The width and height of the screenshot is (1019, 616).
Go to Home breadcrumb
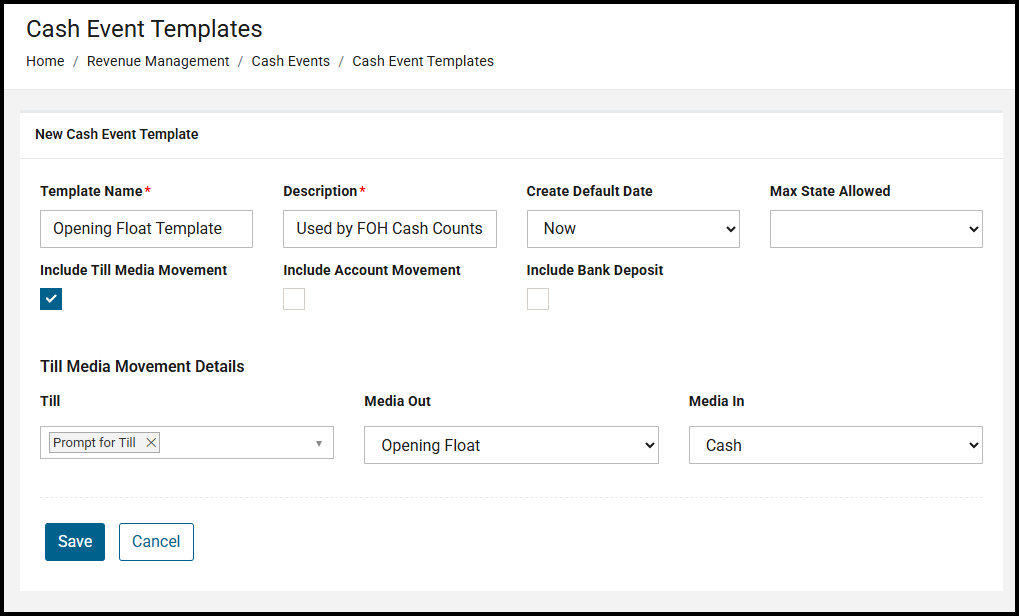click(45, 61)
